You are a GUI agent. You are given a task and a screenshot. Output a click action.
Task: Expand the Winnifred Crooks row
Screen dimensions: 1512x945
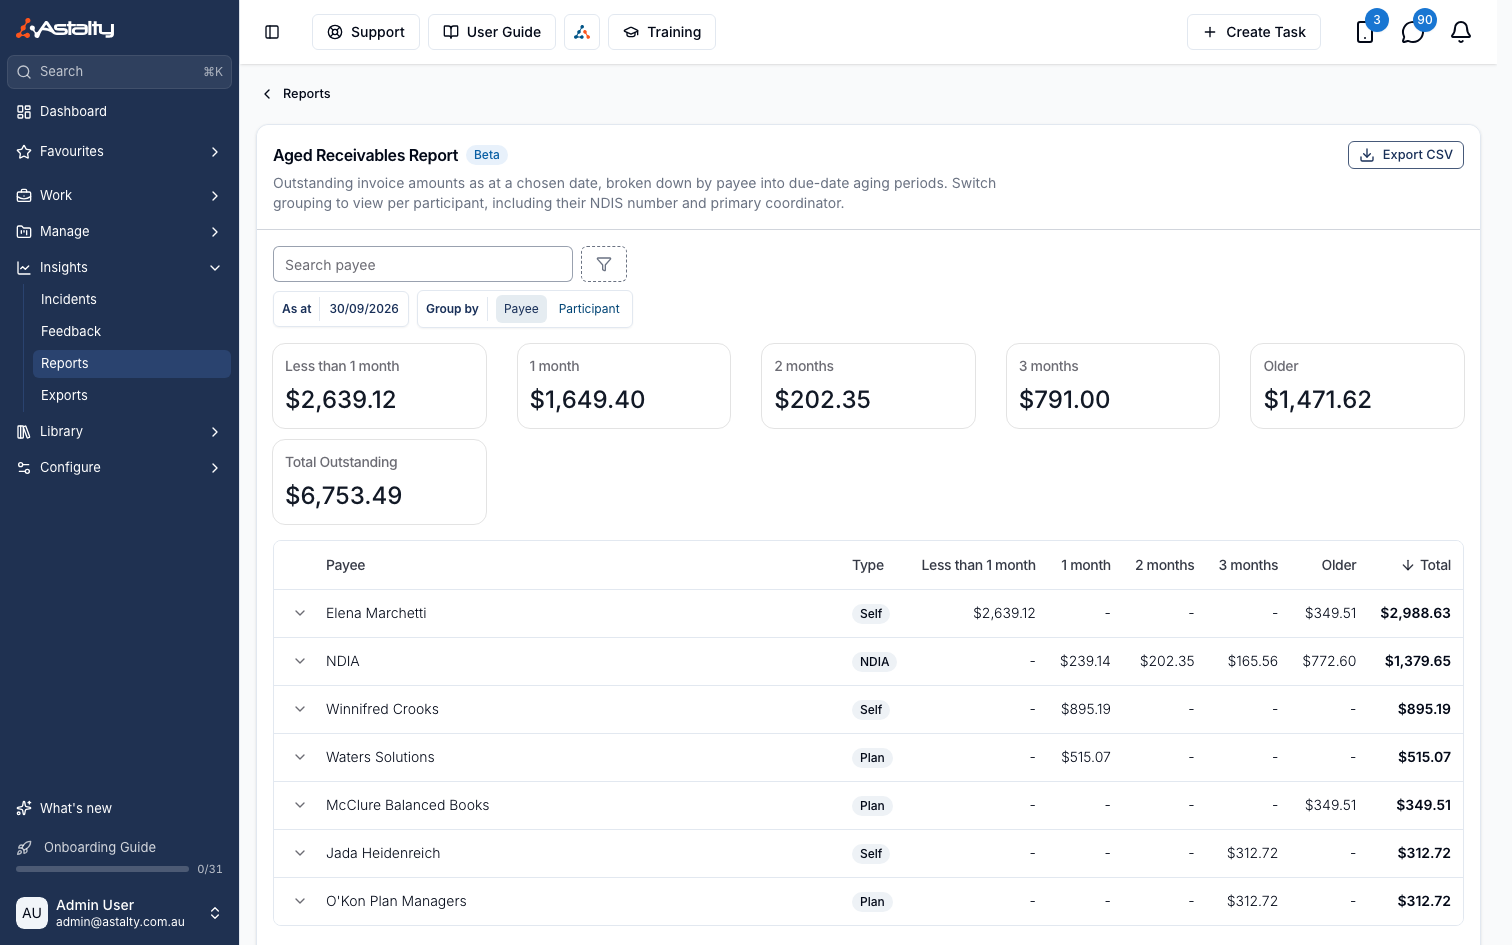[300, 709]
